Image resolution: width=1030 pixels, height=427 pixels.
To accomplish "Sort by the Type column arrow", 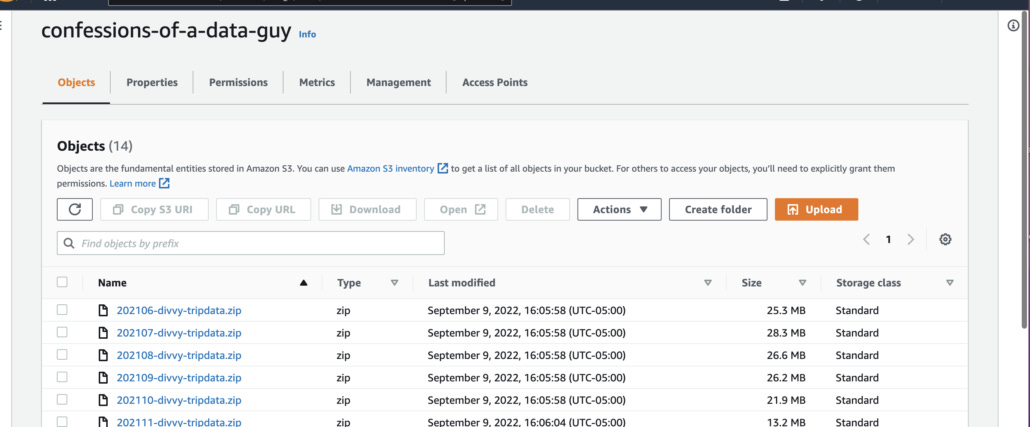I will (394, 283).
